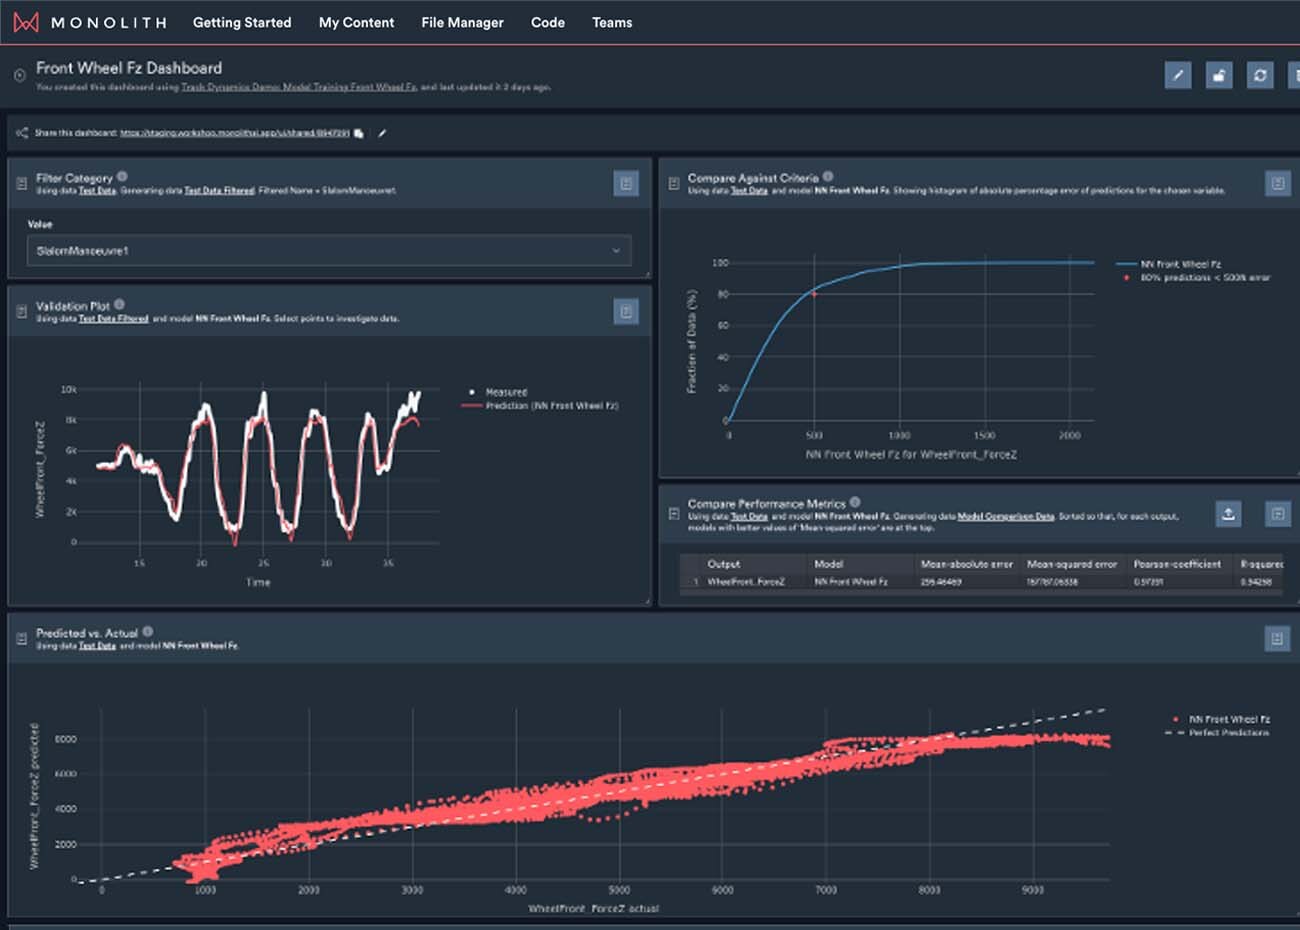1300x930 pixels.
Task: Open the Track Dynamics Demo notebook link
Action: (x=298, y=88)
